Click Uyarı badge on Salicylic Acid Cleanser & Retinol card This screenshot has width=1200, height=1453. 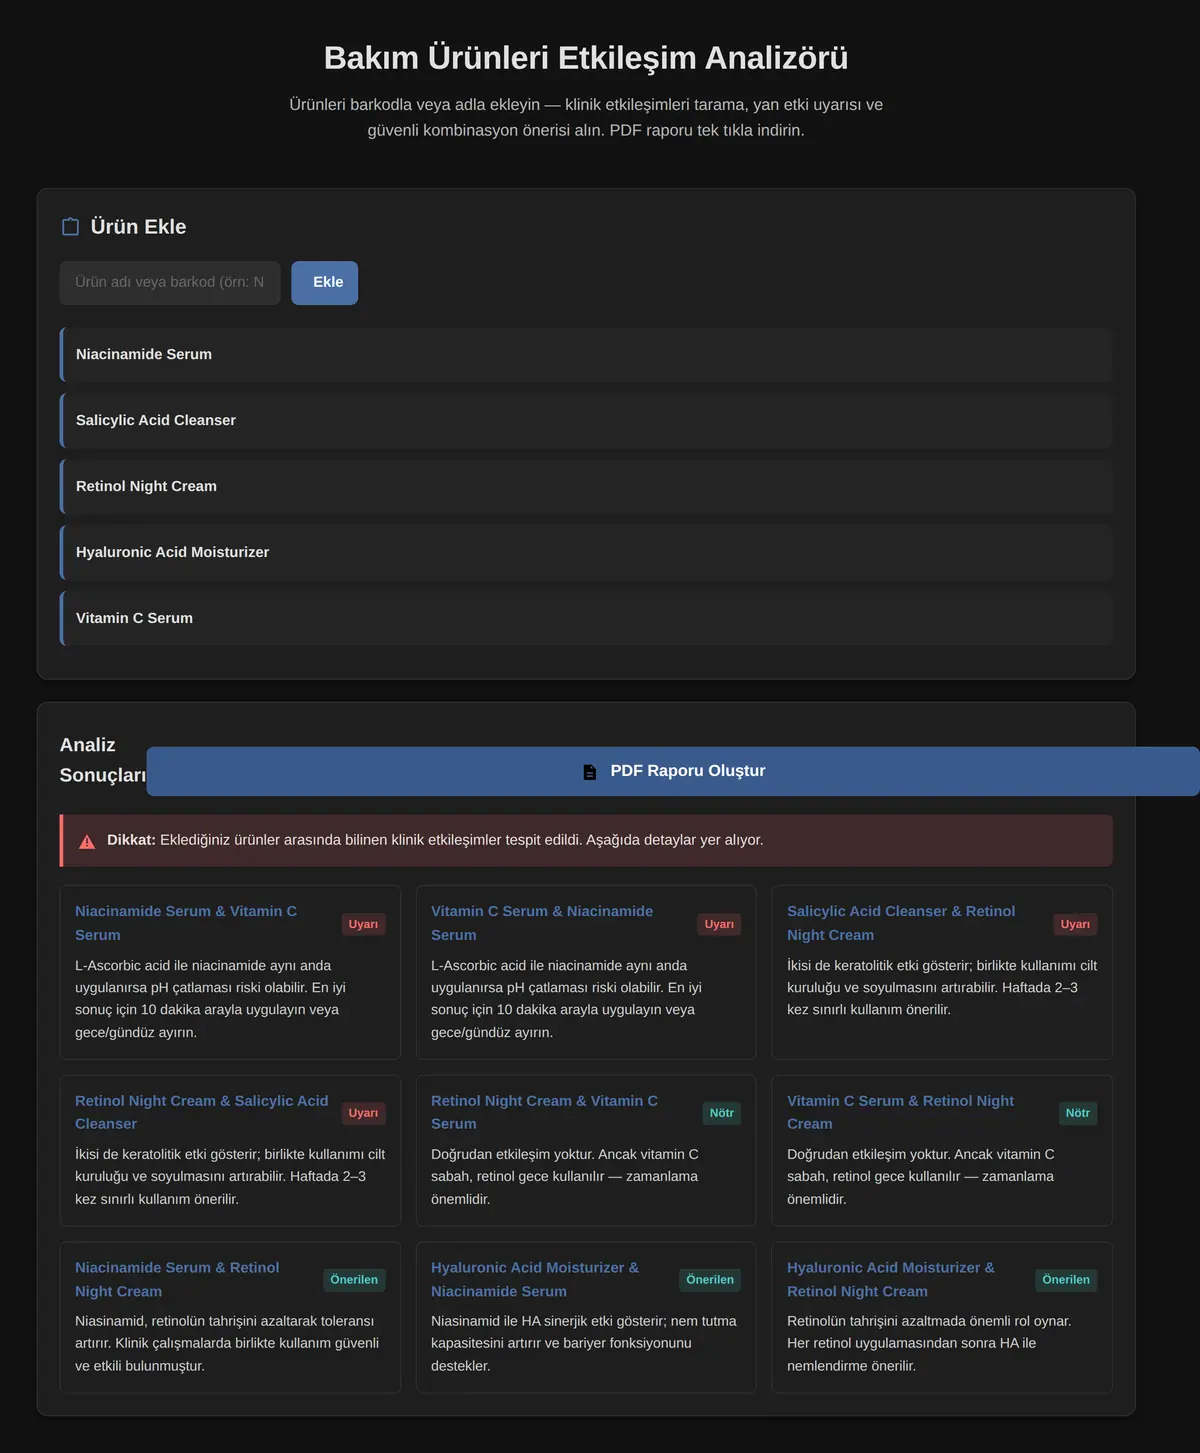click(1075, 924)
